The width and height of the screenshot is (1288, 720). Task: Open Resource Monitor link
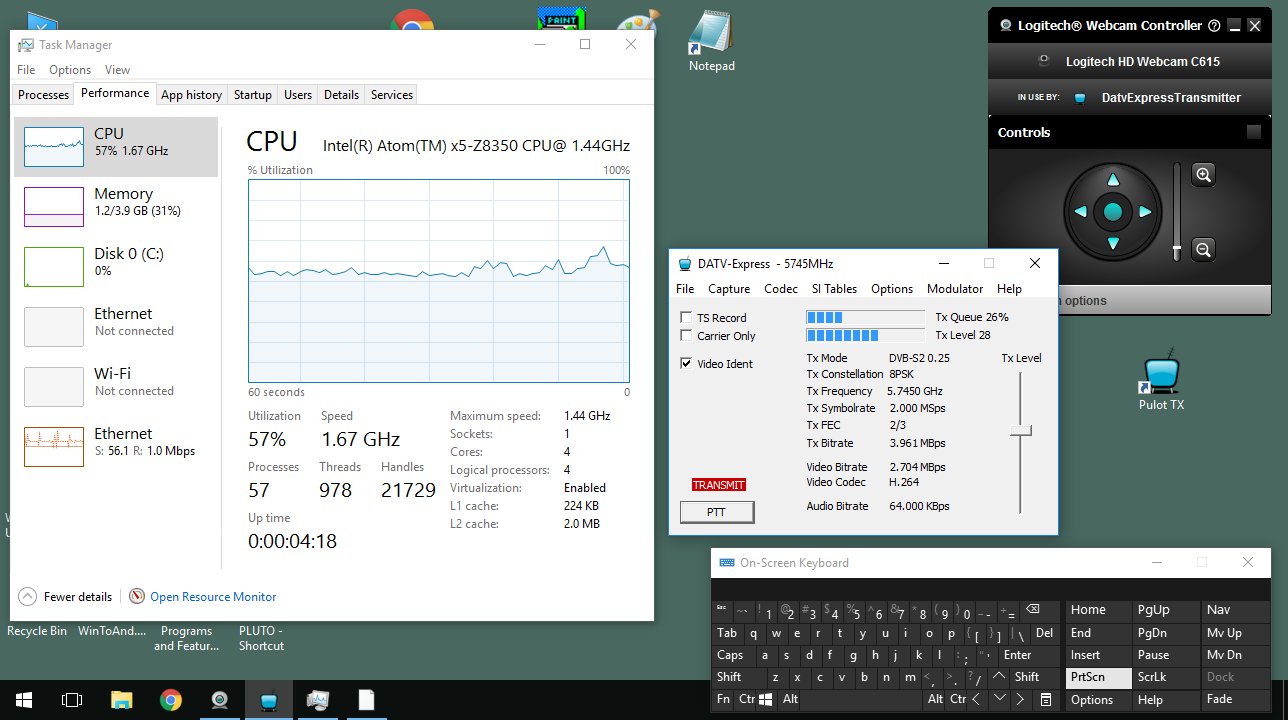213,597
